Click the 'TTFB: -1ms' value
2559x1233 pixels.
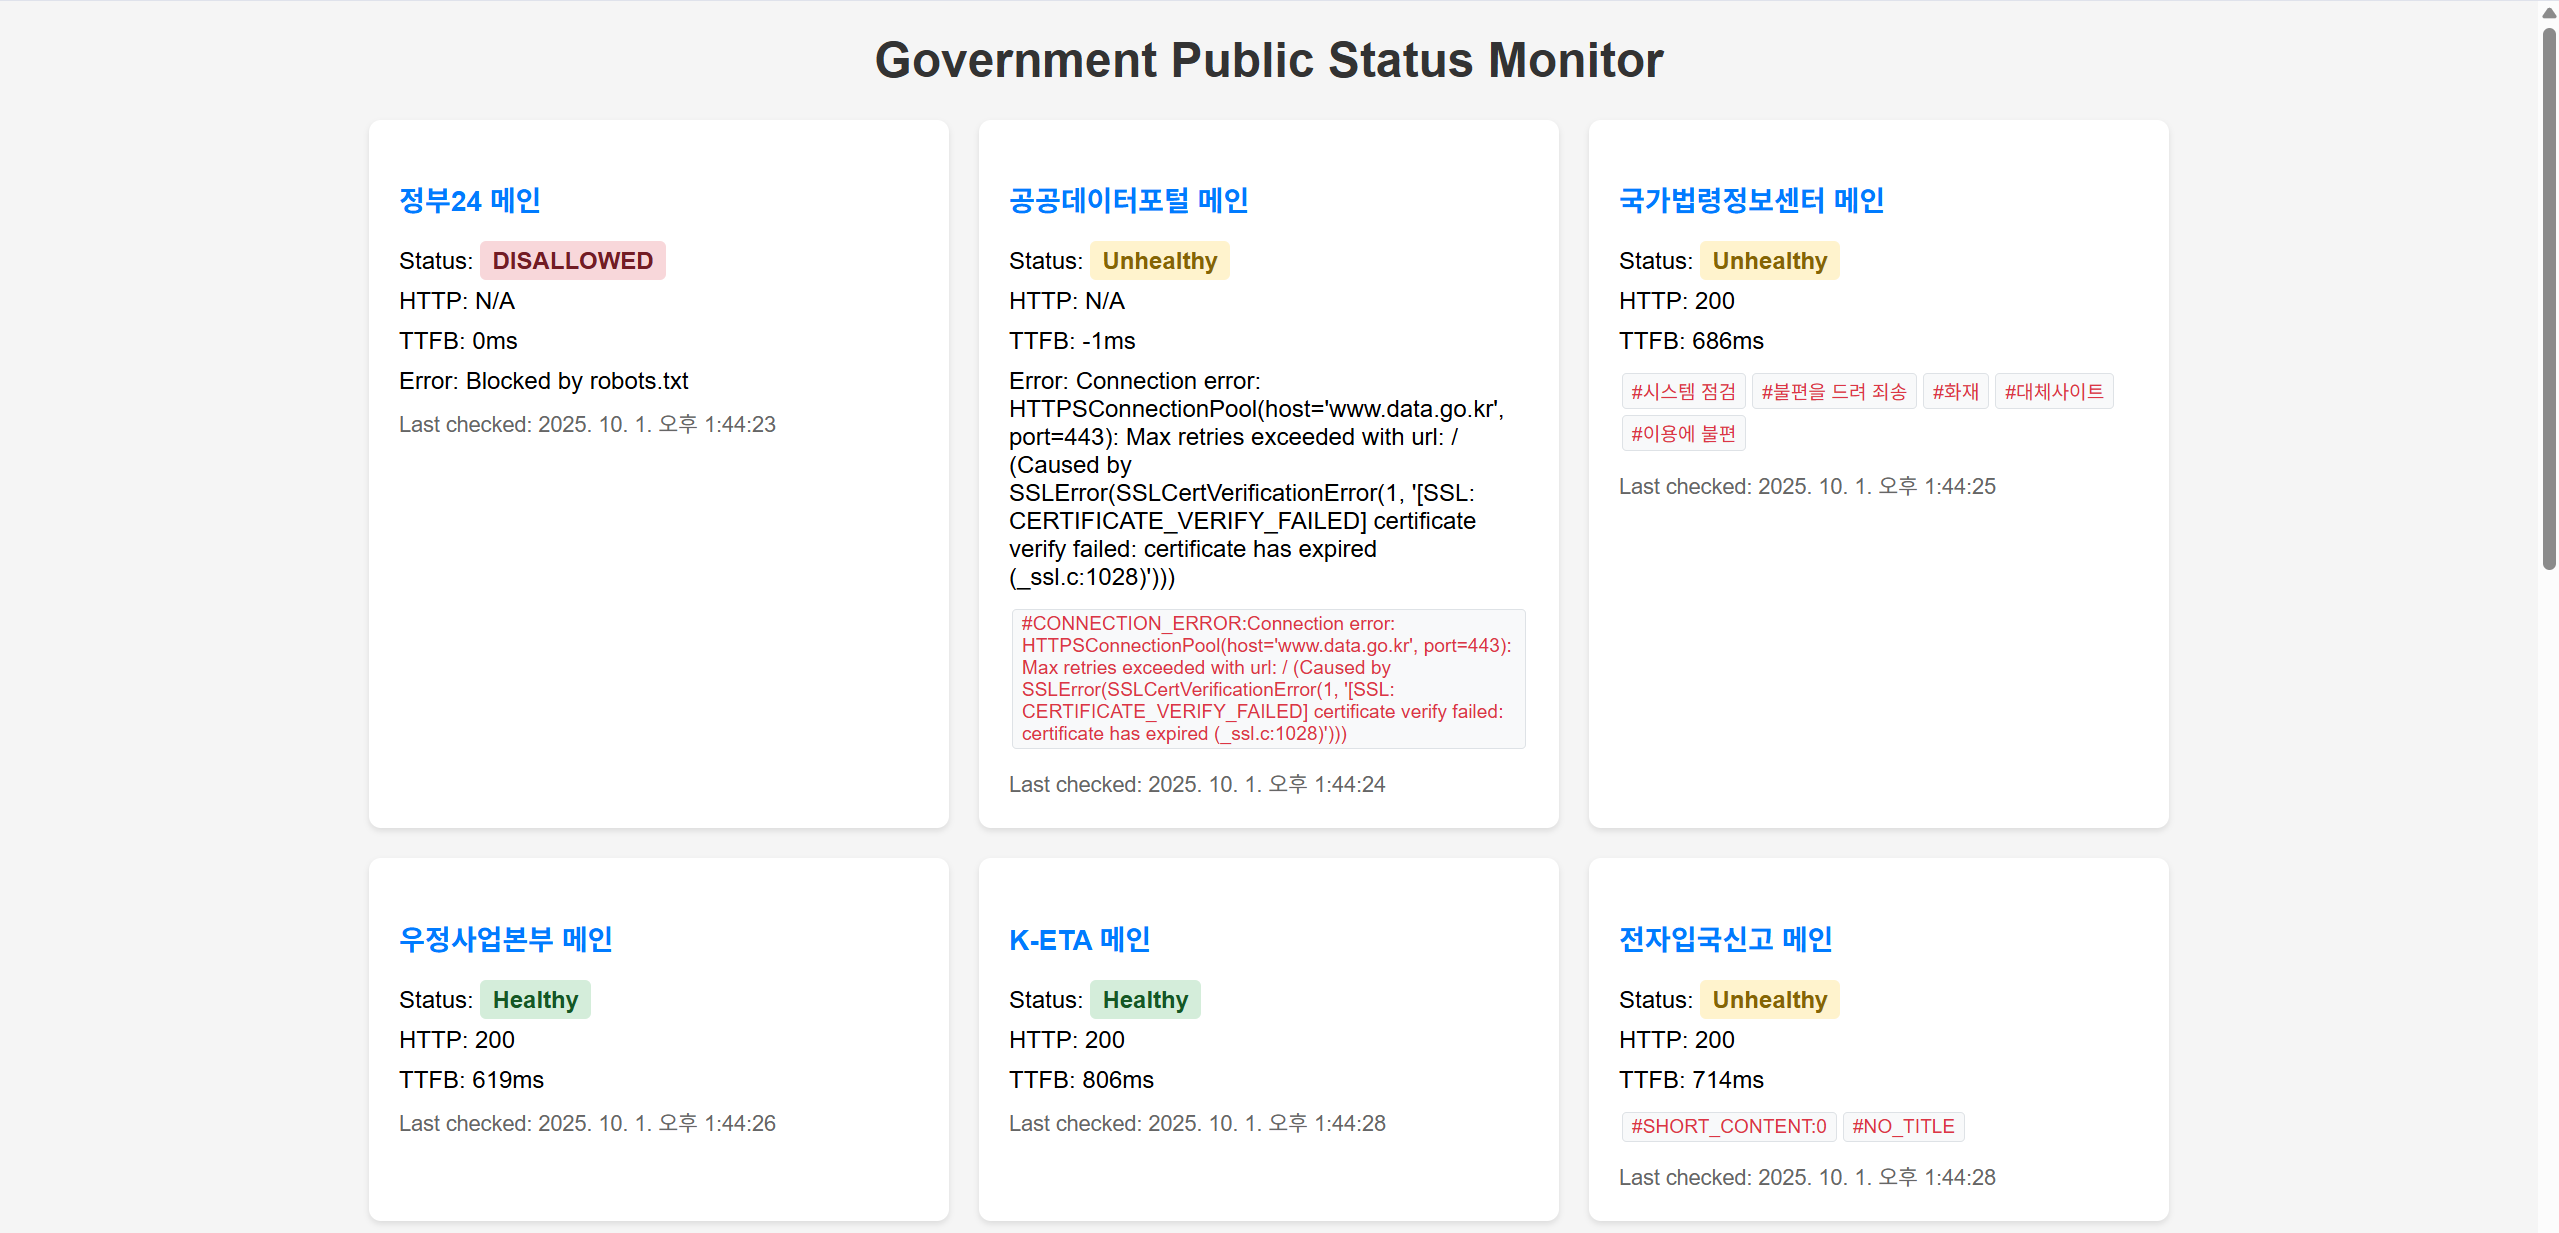(x=1072, y=341)
